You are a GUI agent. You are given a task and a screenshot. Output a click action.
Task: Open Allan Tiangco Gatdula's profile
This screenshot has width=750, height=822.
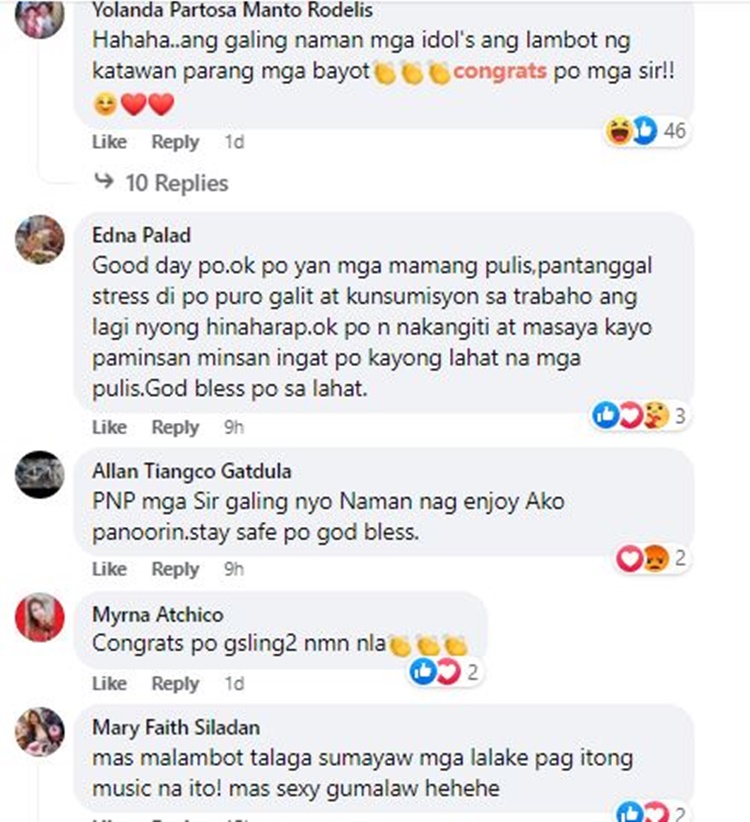(192, 471)
